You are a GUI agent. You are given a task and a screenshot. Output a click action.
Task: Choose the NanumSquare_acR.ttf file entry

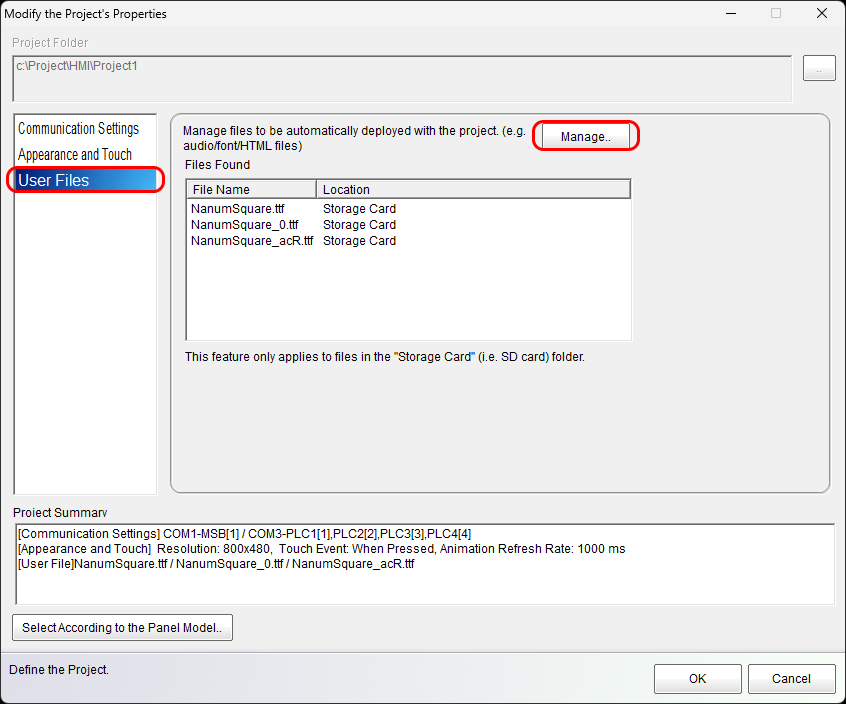coord(251,241)
